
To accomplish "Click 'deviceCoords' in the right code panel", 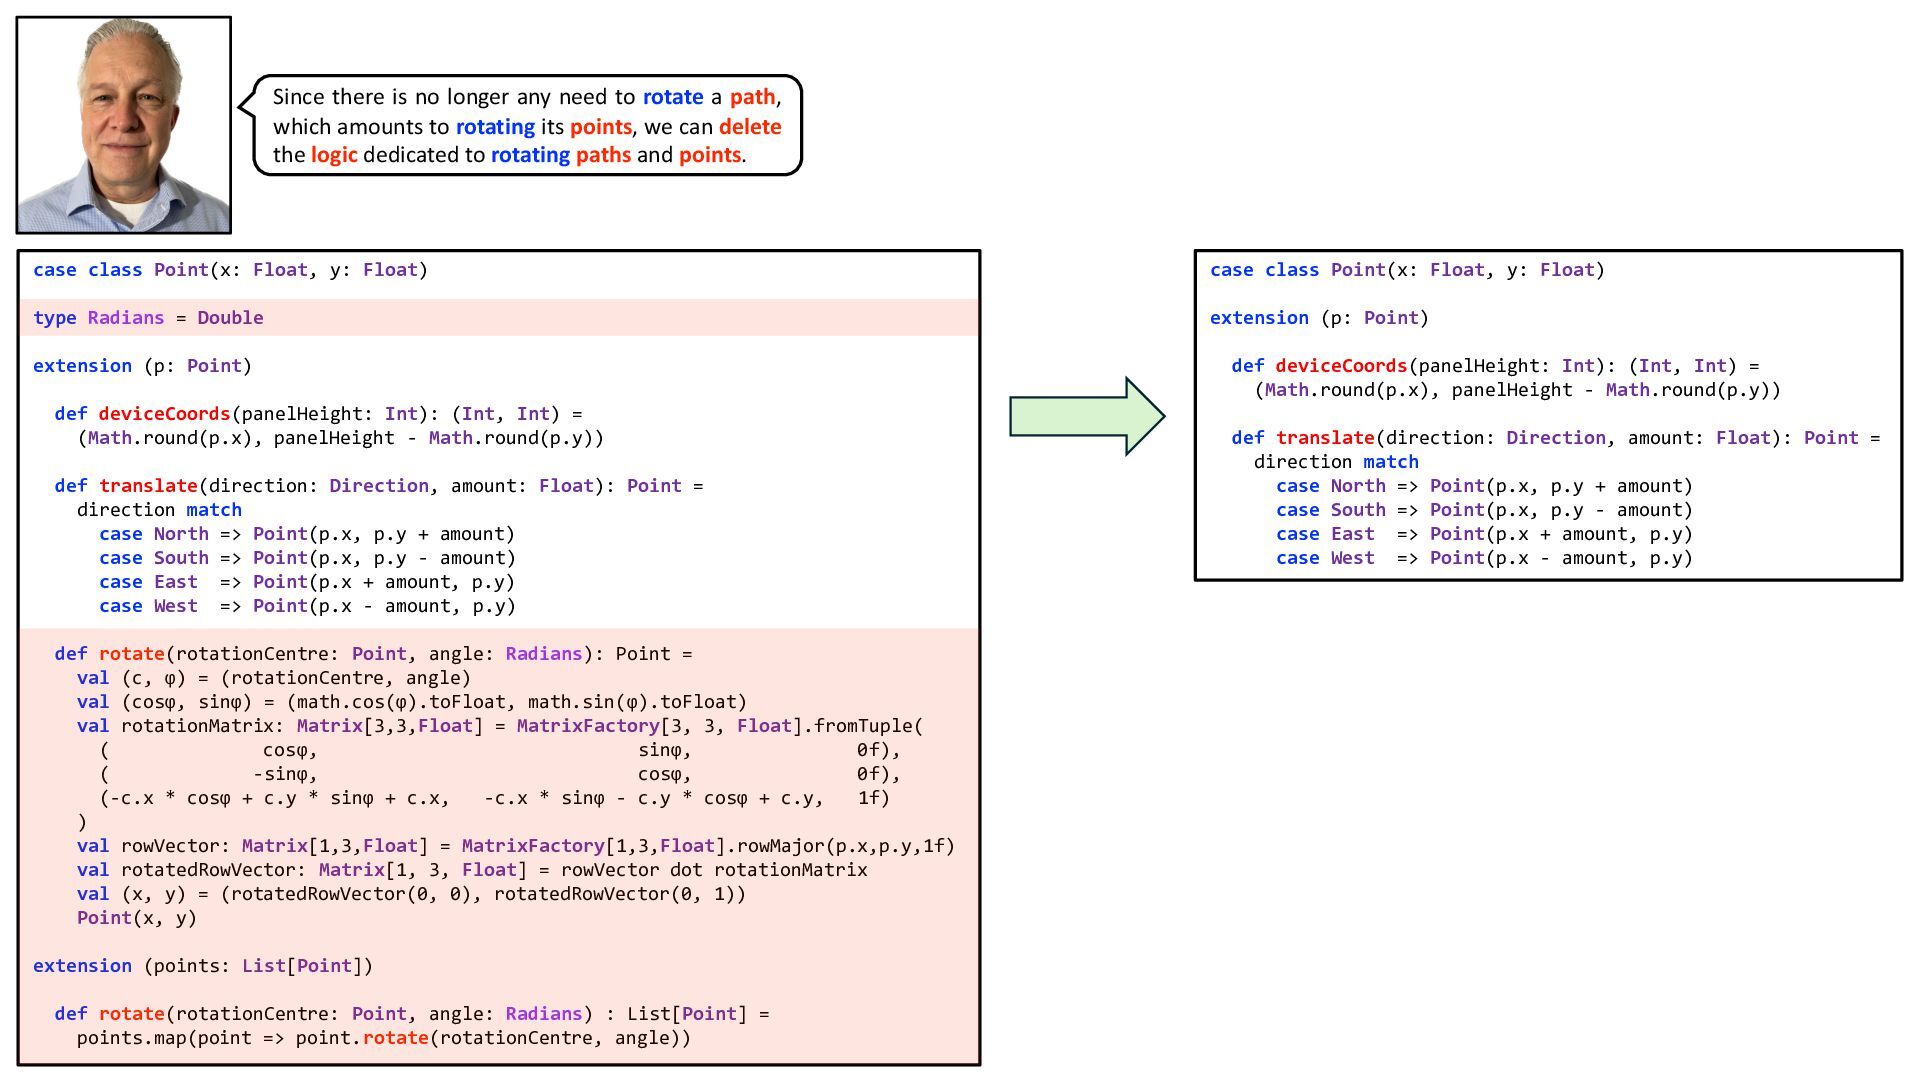I will 1341,366.
